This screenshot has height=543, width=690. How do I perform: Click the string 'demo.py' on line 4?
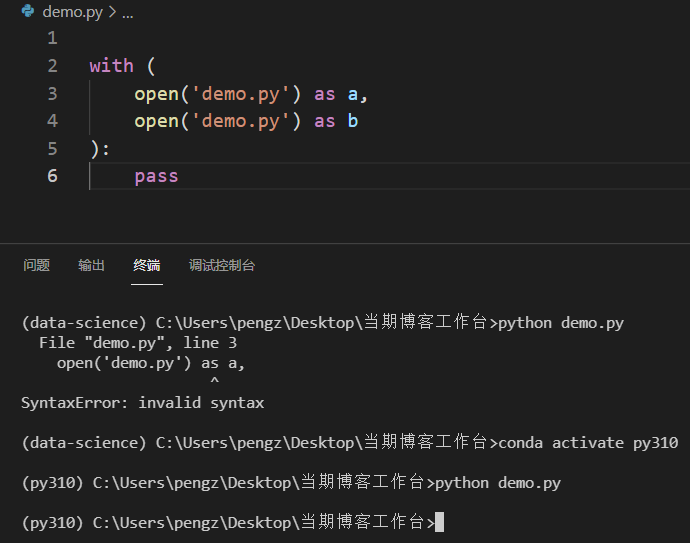240,121
